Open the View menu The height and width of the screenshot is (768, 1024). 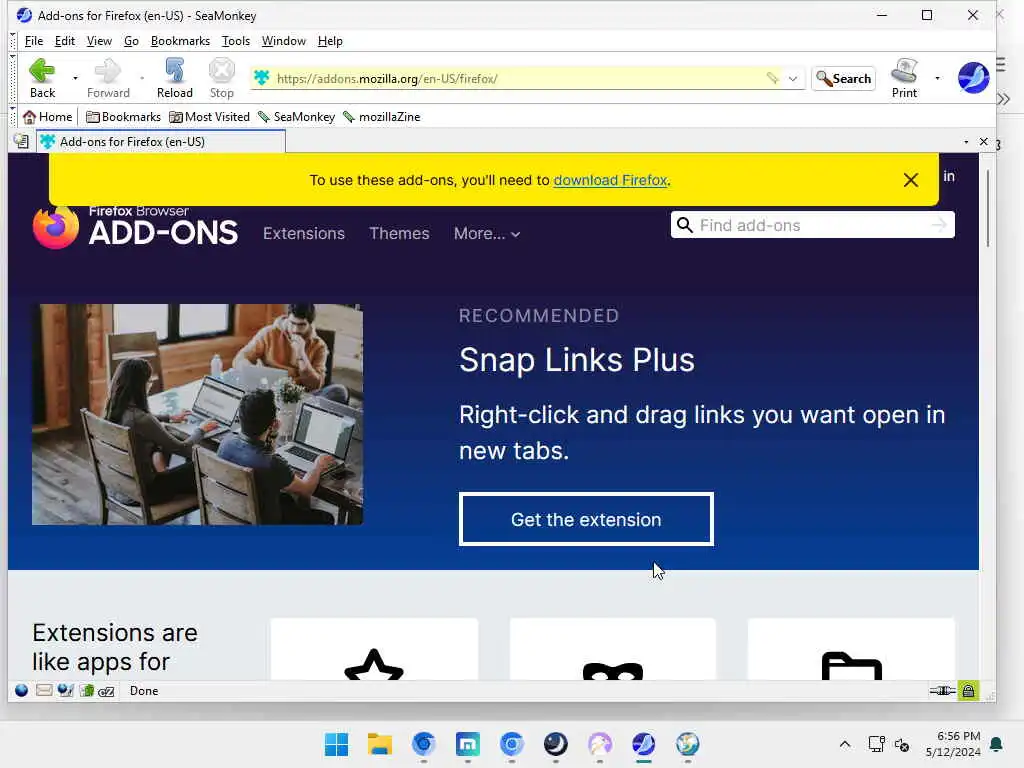point(99,40)
